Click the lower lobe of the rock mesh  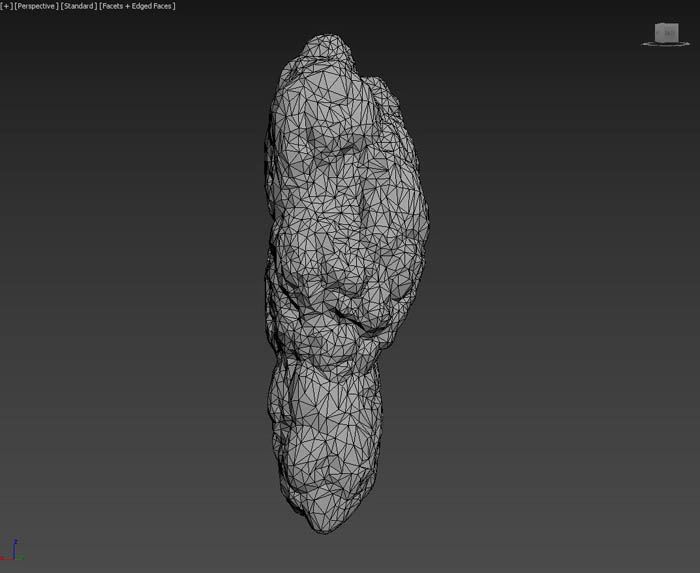point(325,430)
